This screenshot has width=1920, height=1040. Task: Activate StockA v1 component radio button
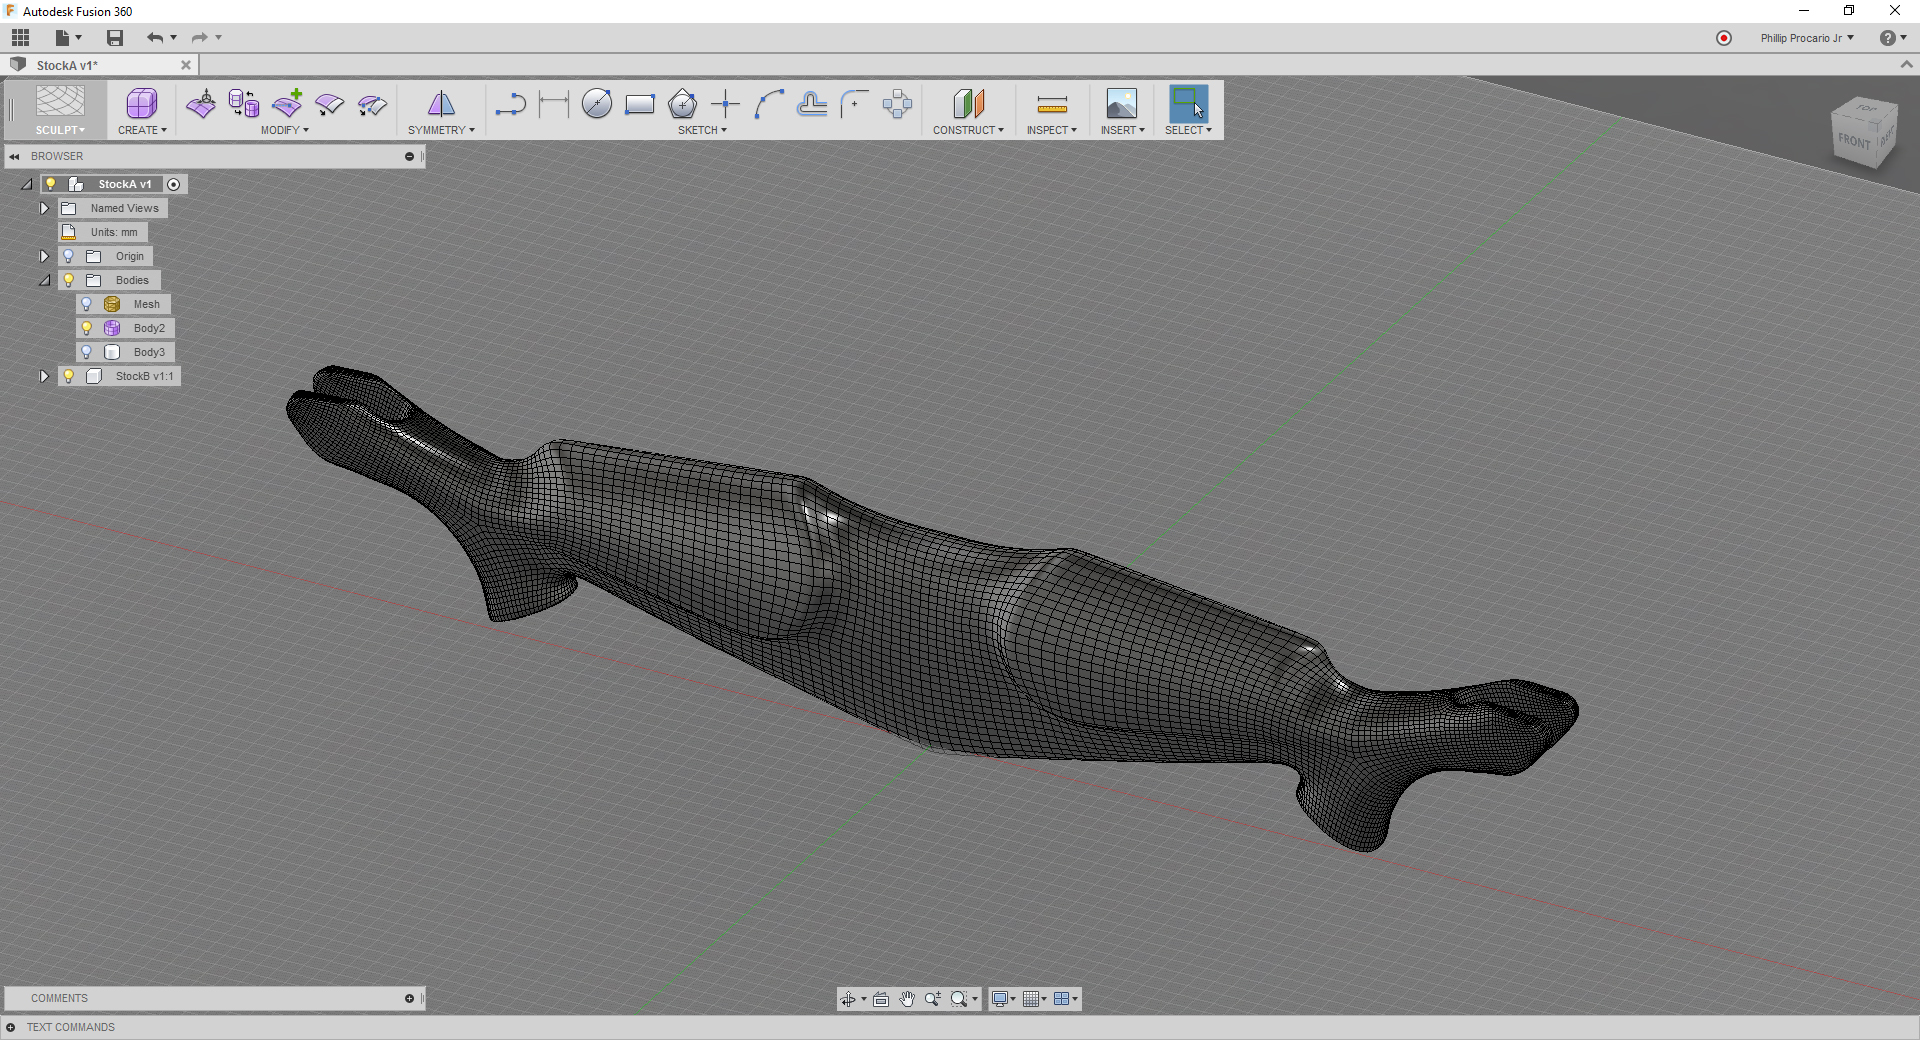click(174, 184)
